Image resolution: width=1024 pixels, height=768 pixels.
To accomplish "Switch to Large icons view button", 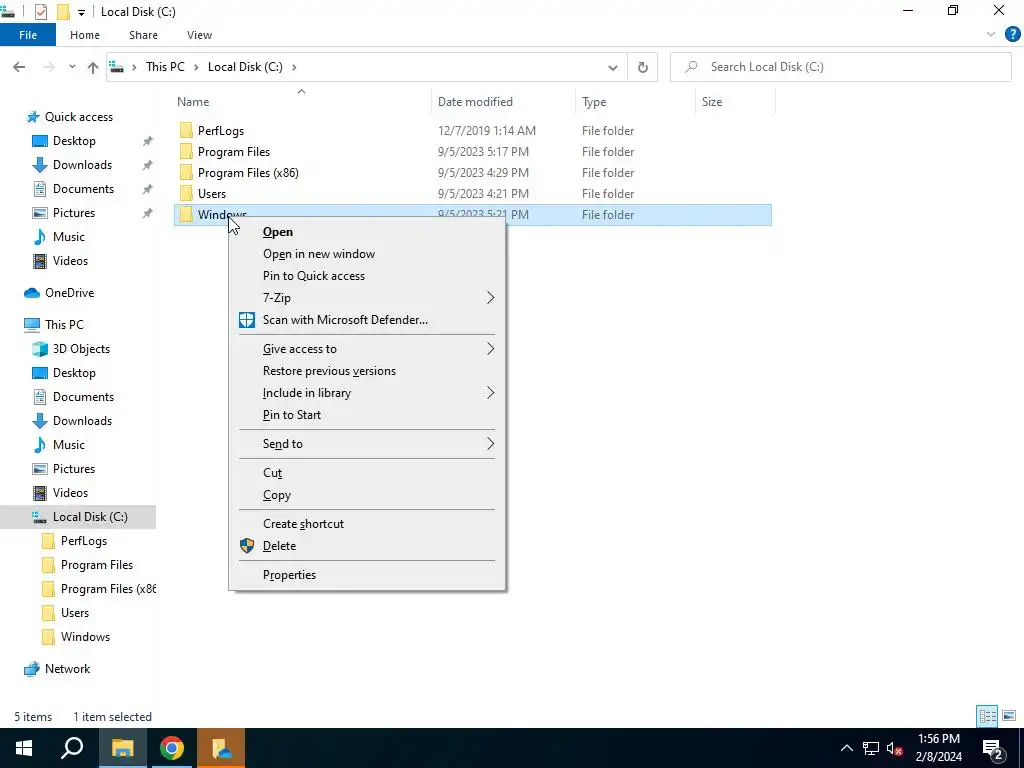I will coord(1009,716).
